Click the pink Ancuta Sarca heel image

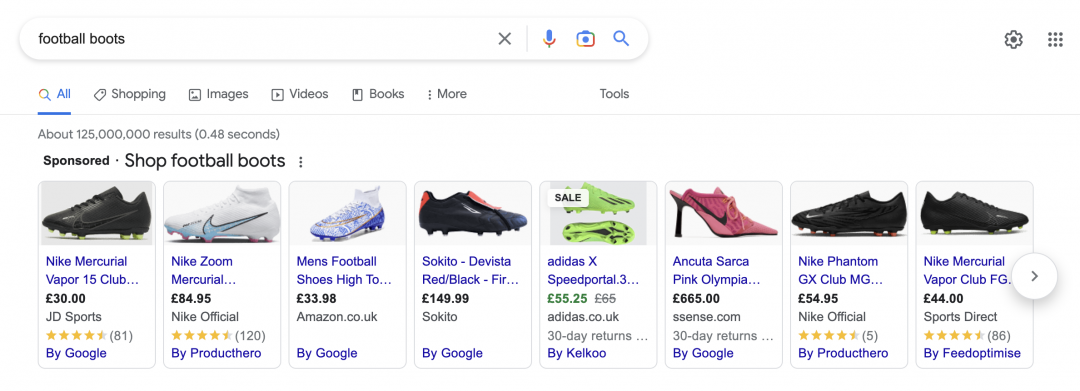[x=724, y=213]
